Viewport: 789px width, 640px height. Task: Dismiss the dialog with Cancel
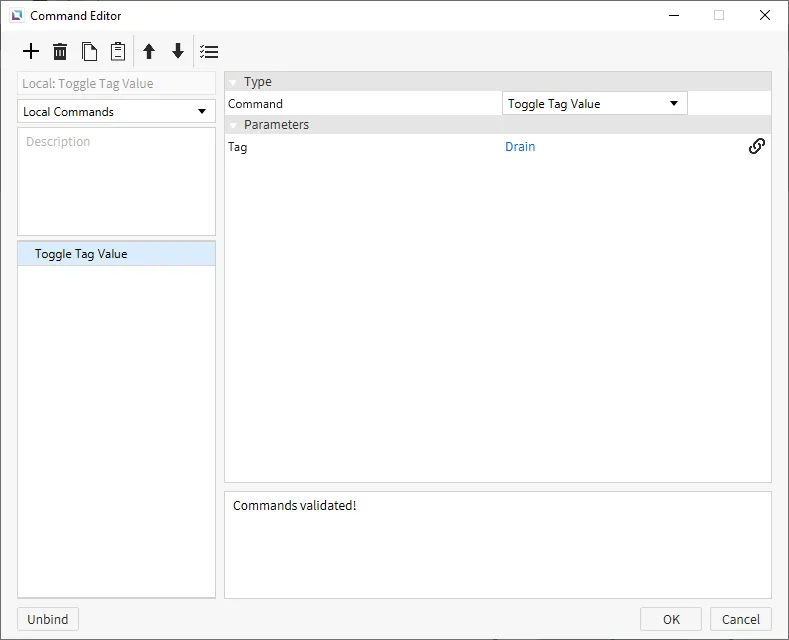tap(740, 619)
